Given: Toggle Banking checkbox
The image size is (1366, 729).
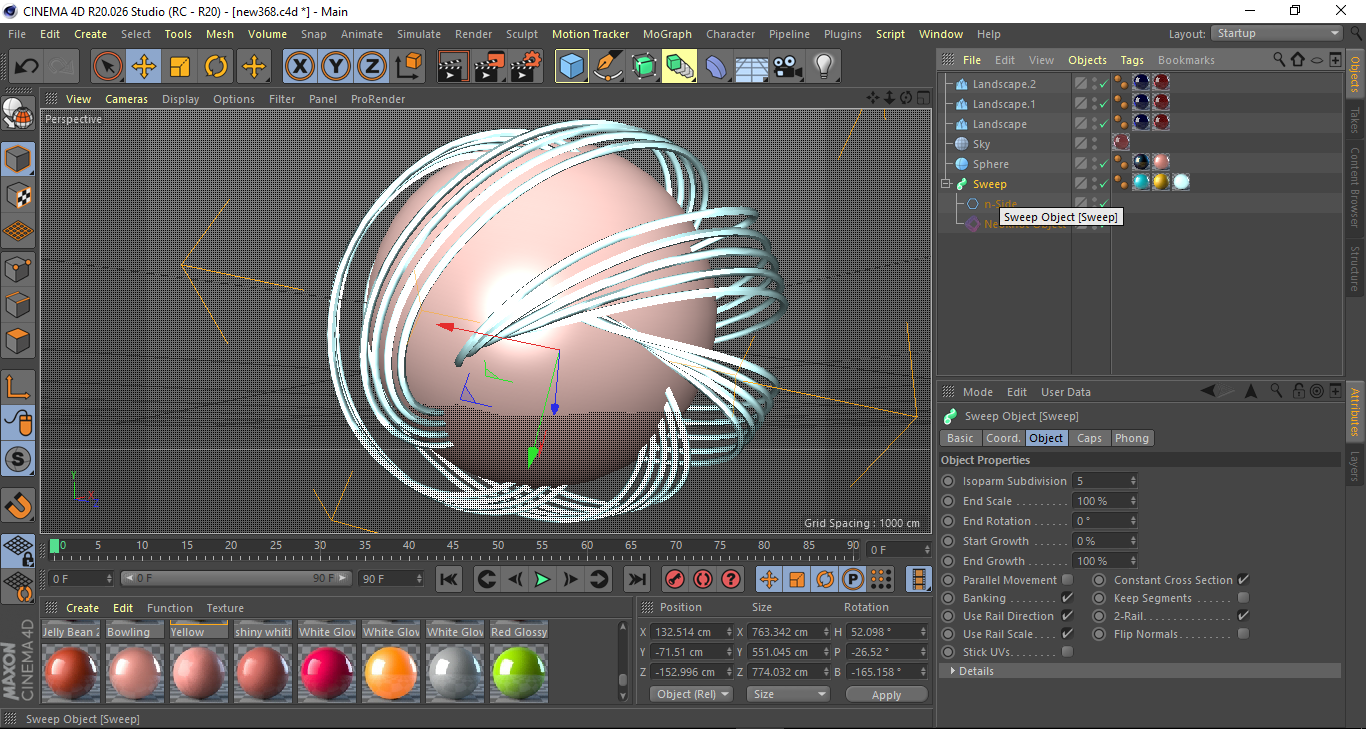Looking at the screenshot, I should click(1067, 598).
